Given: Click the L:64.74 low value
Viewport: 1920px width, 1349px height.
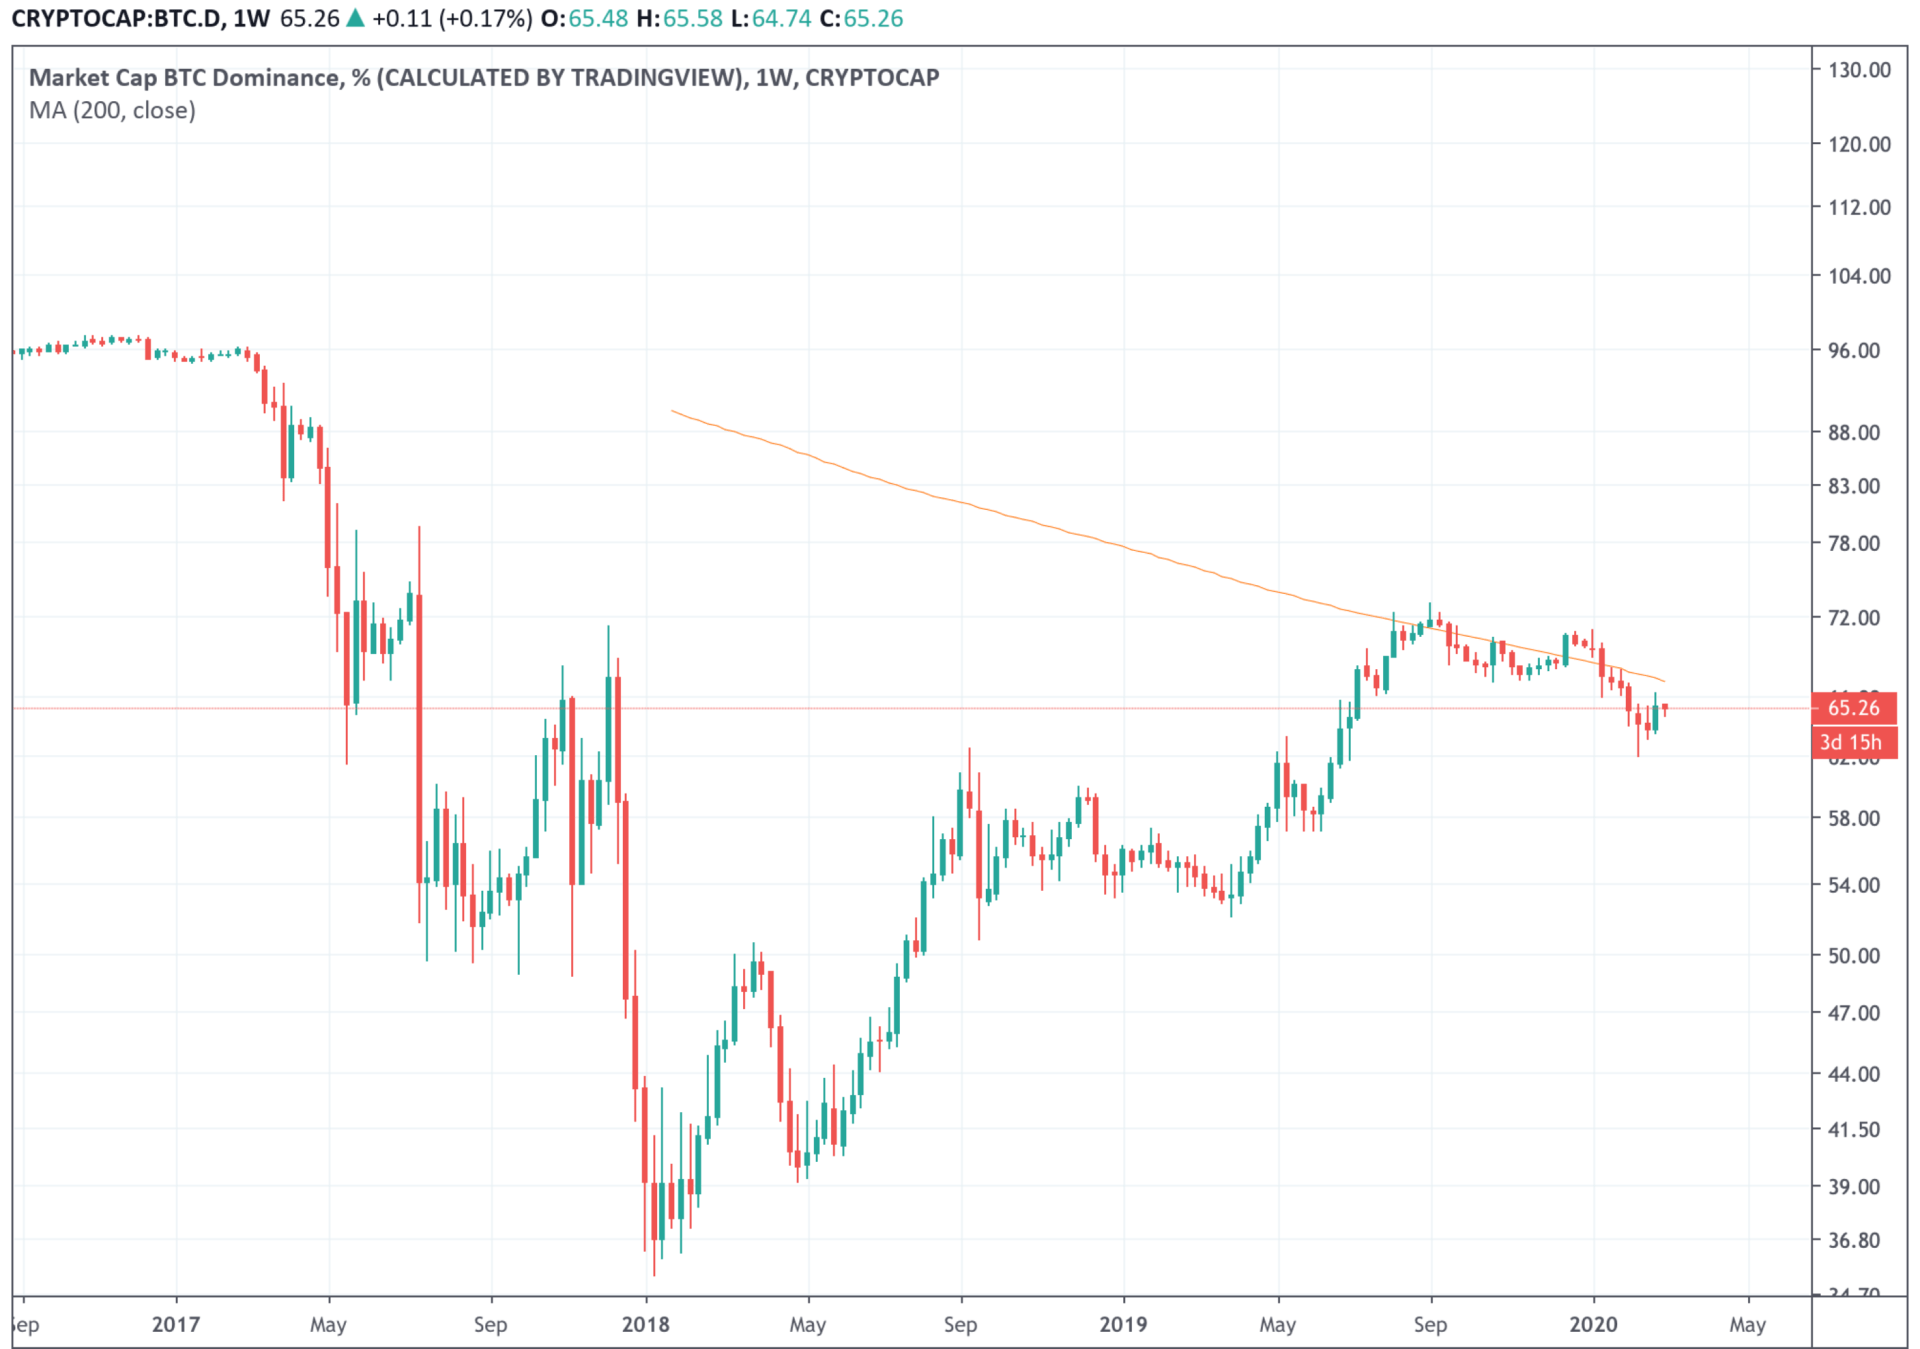Looking at the screenshot, I should (771, 19).
